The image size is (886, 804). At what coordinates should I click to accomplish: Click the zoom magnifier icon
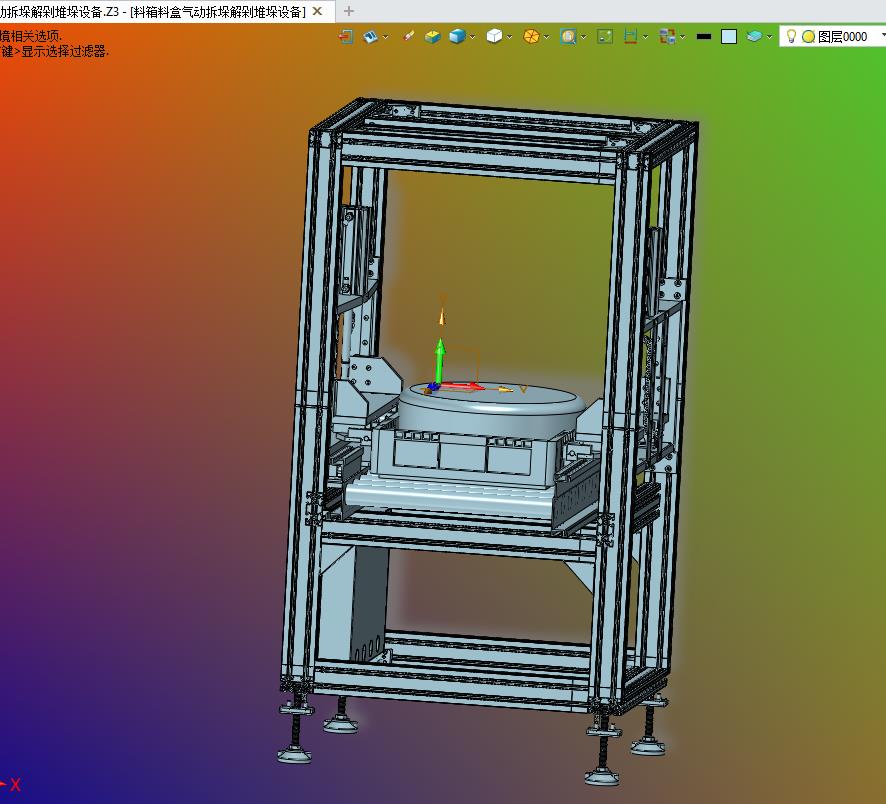click(x=568, y=37)
